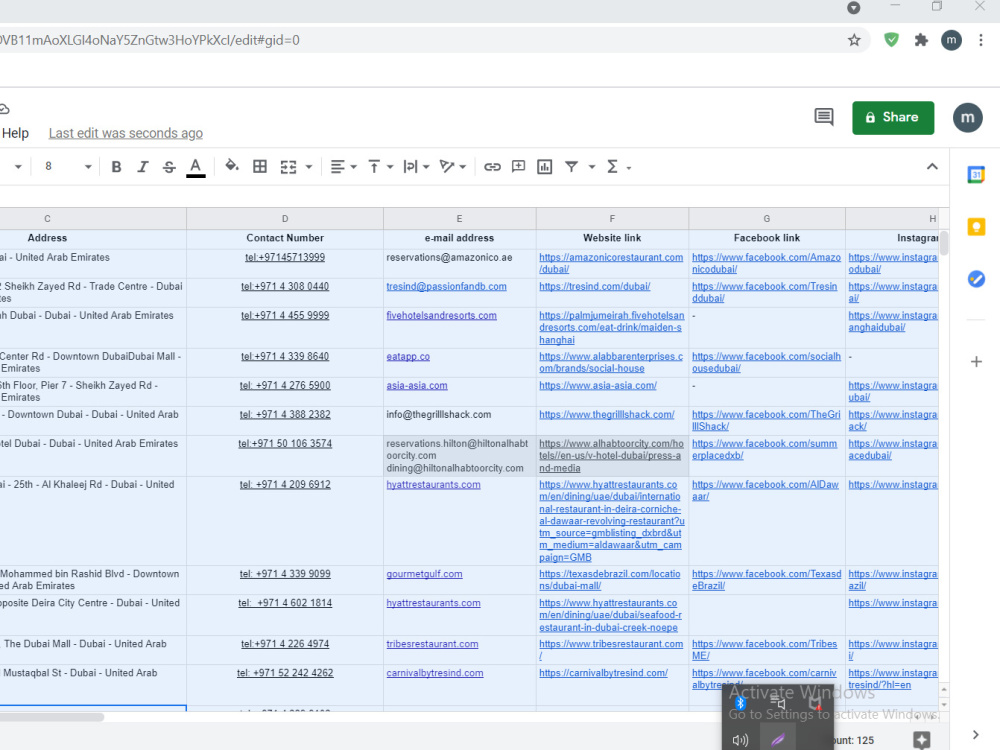Toggle bold formatting
This screenshot has width=1000, height=750.
(x=116, y=167)
